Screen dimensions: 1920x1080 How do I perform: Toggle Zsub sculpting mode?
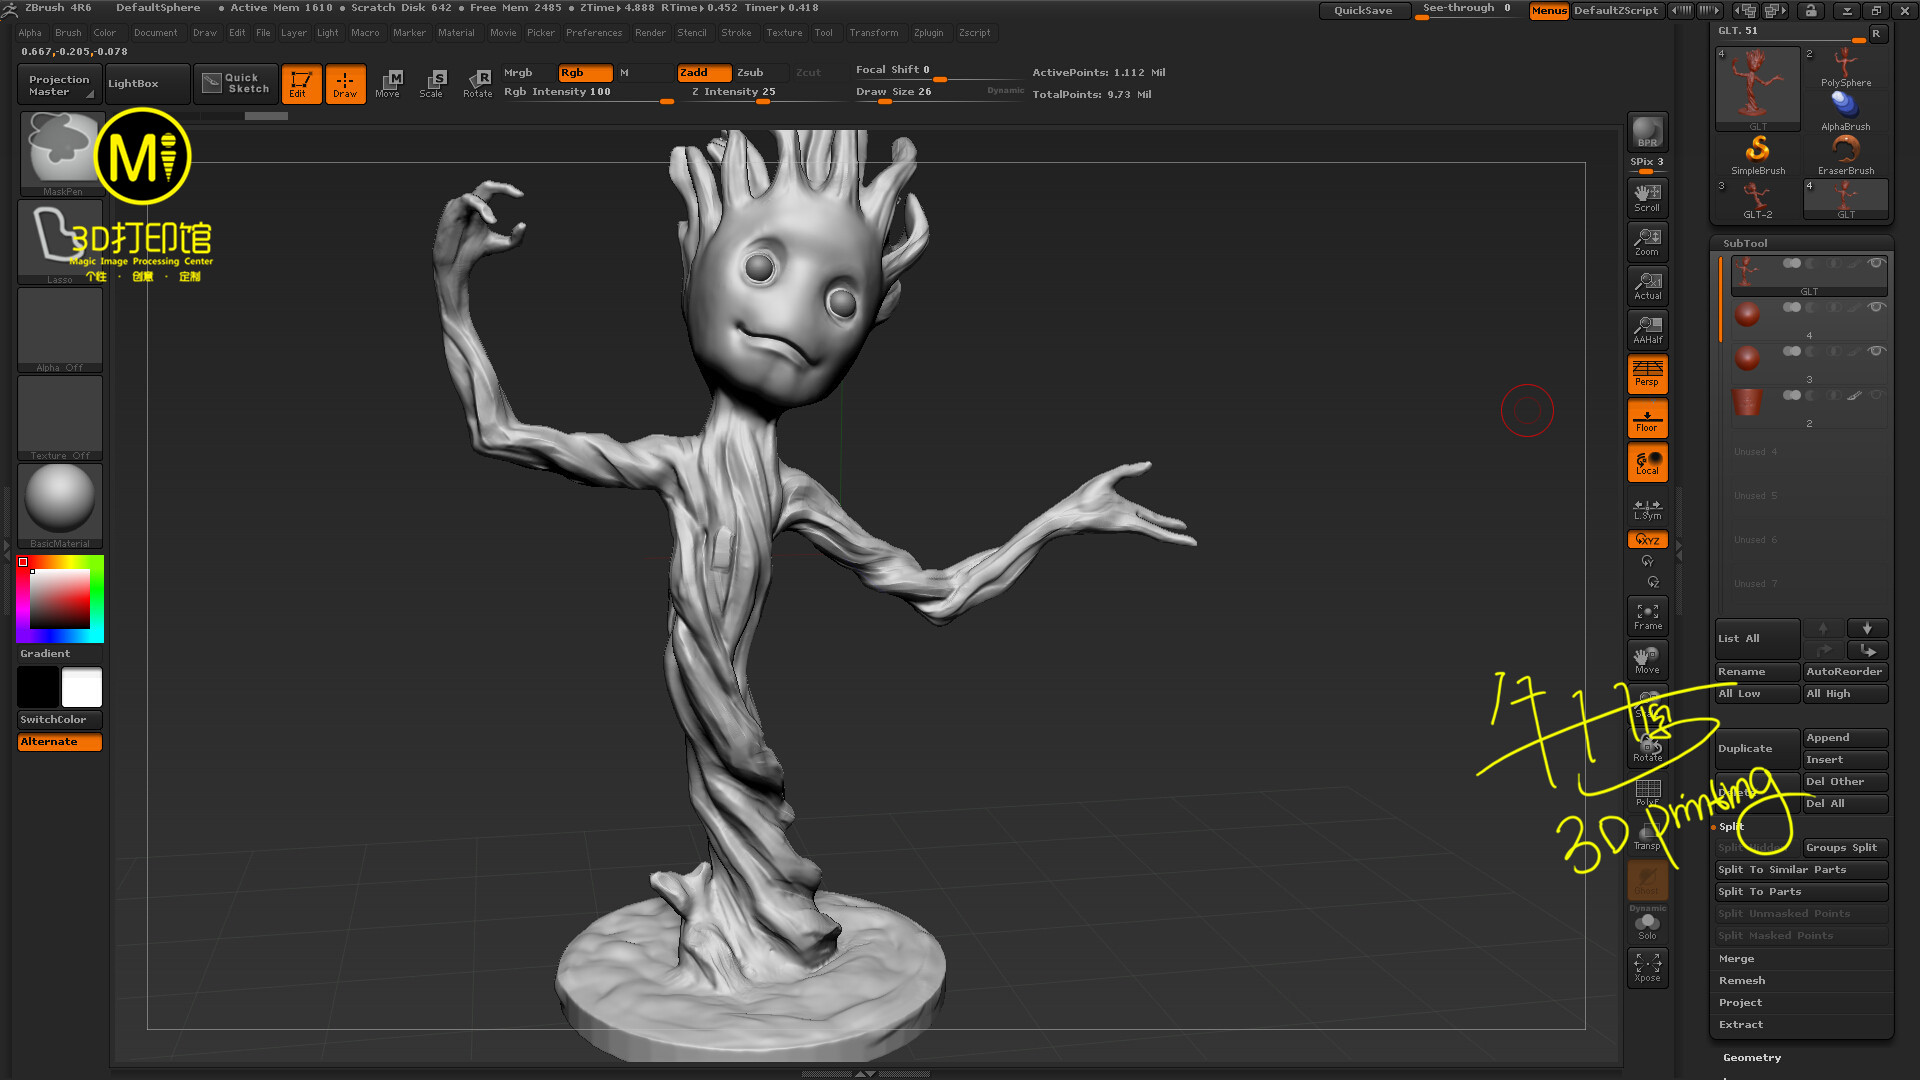(750, 72)
